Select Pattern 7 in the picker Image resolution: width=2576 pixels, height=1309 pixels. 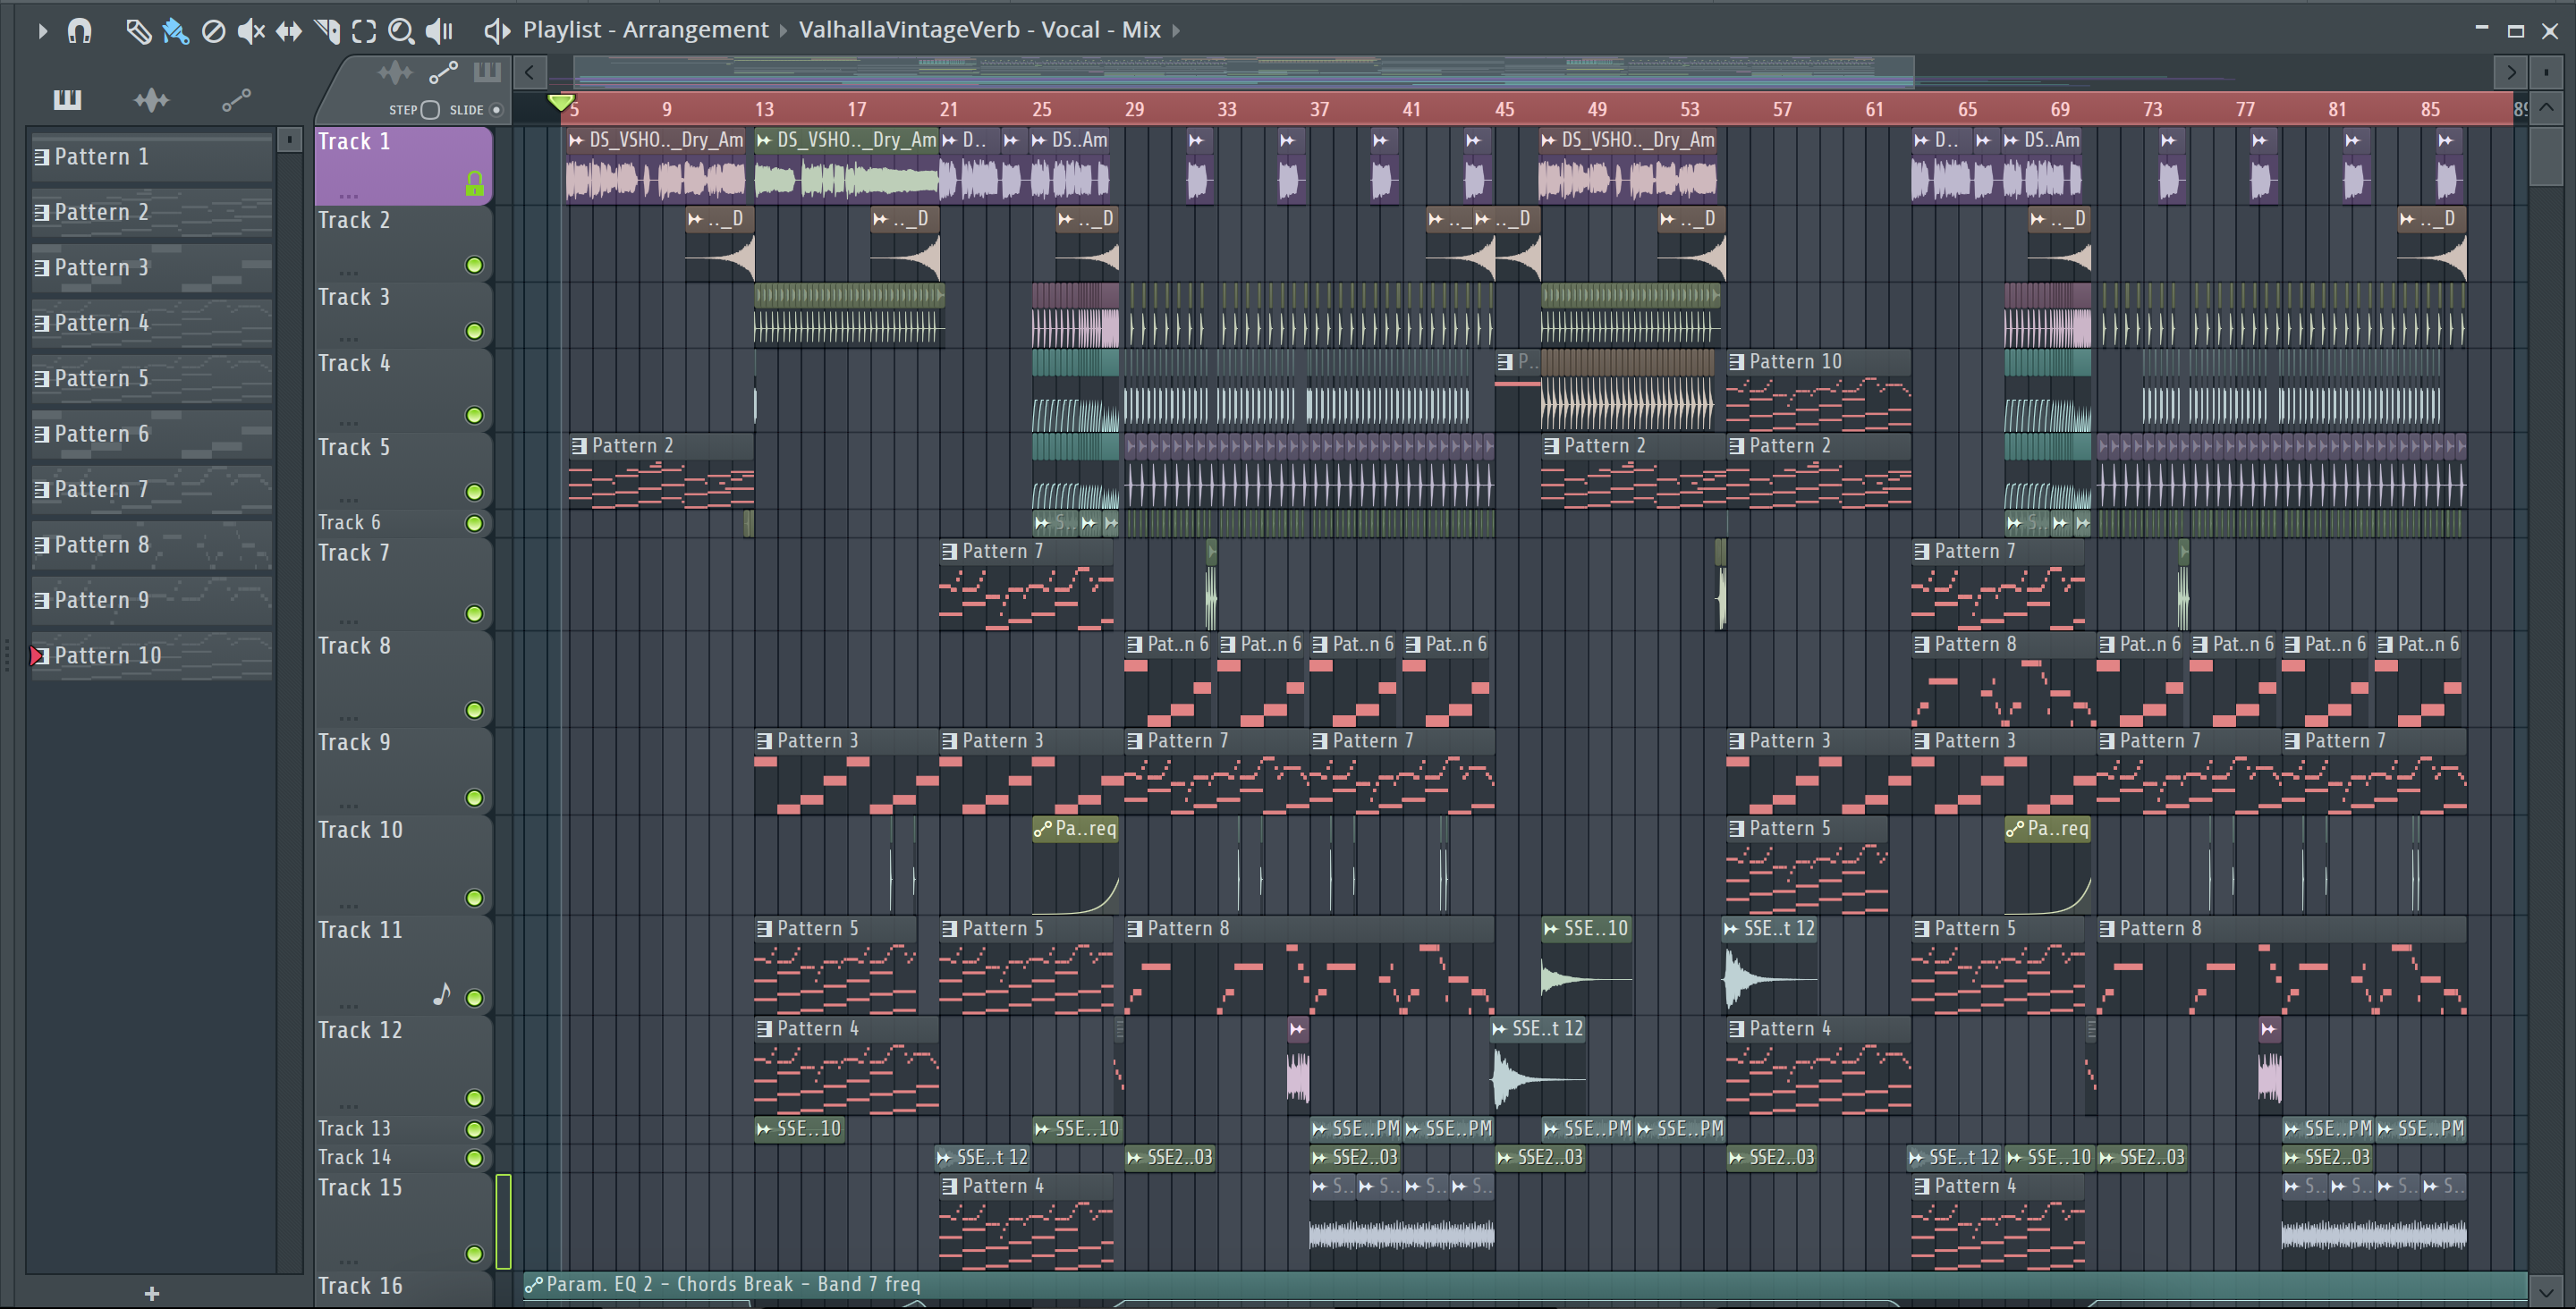tap(152, 489)
